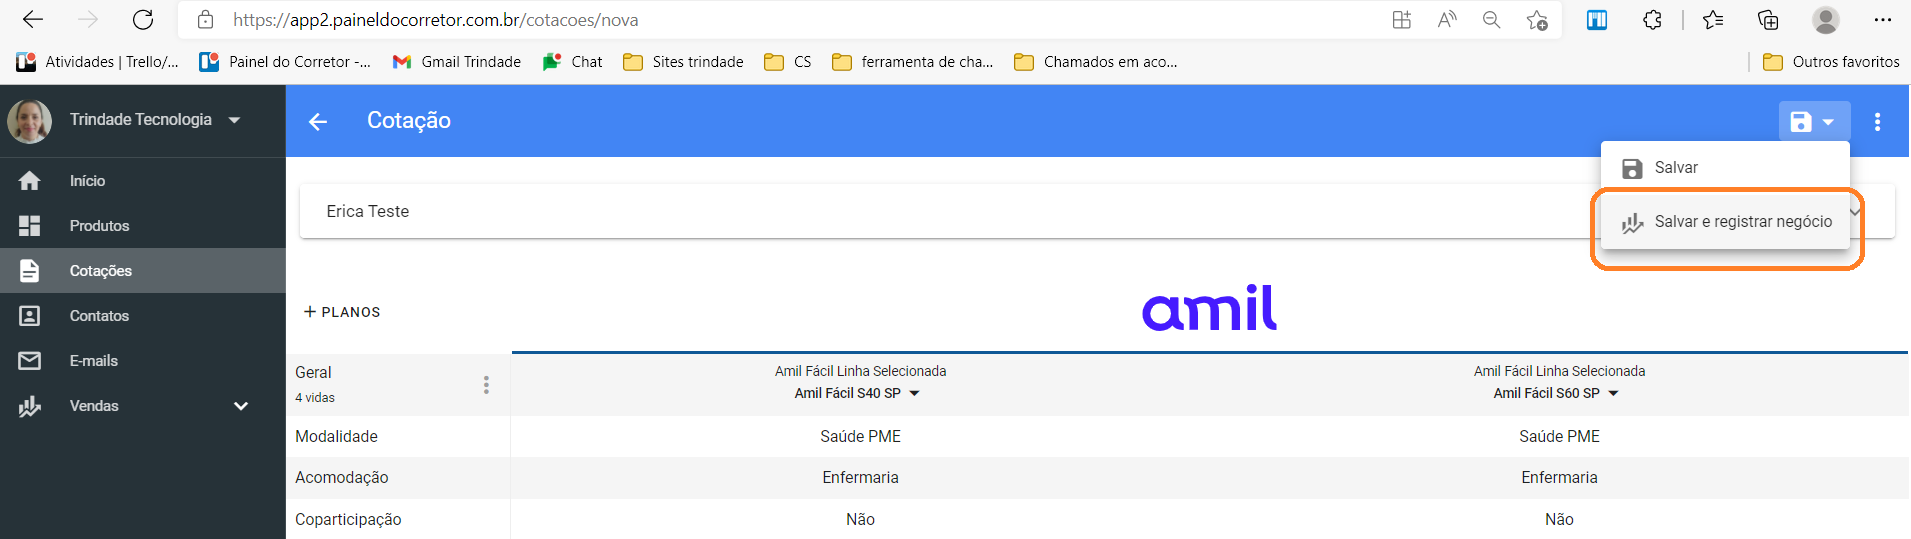Choose Salvar e registrar negócio

click(1725, 222)
